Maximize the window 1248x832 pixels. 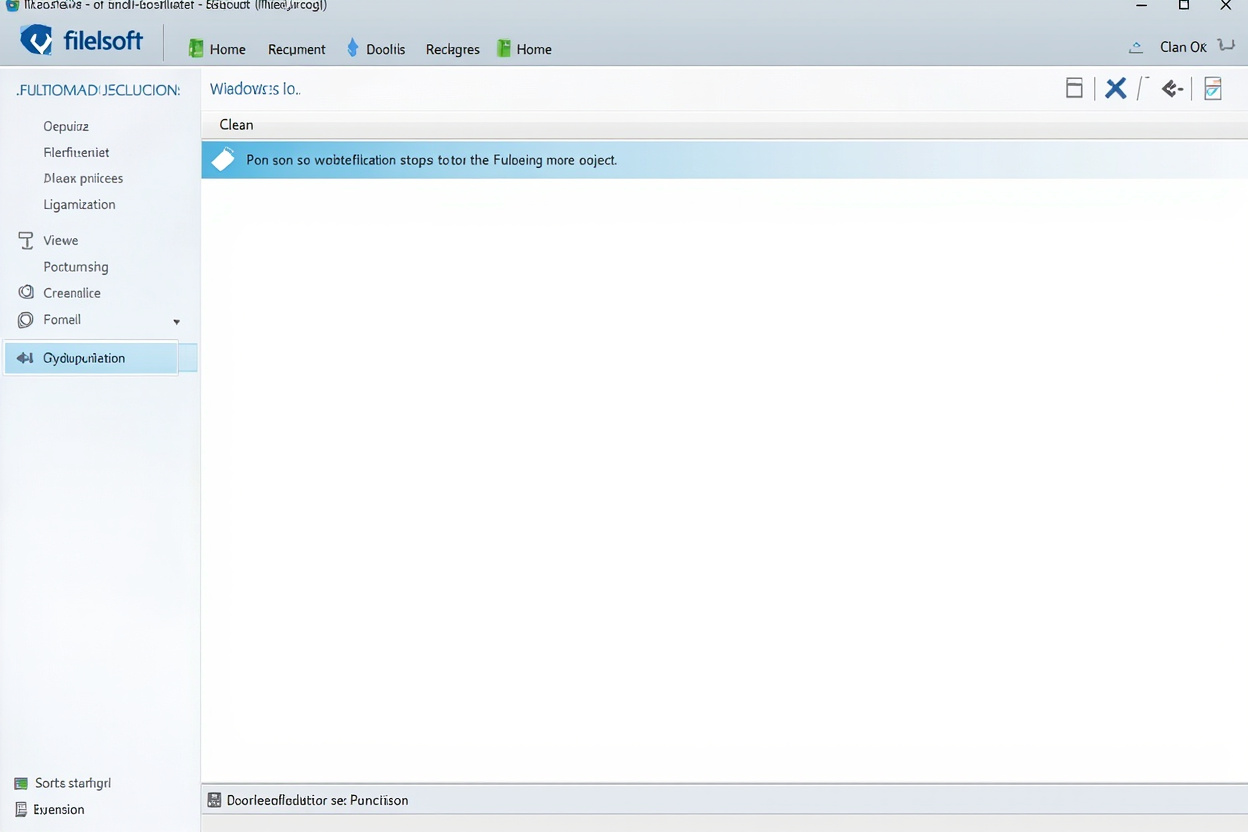(x=1184, y=6)
